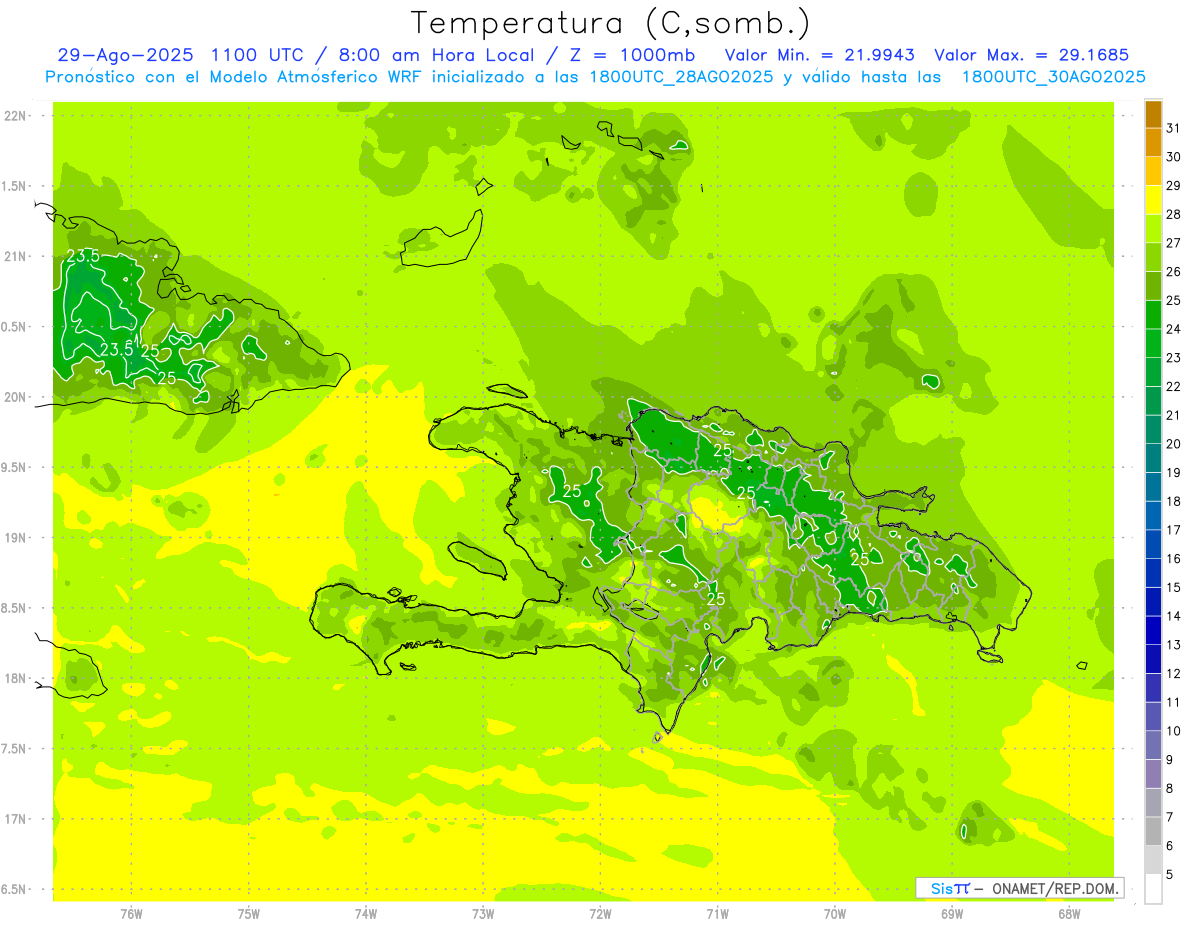
Task: Click the '69W' longitude axis label
Action: [x=952, y=914]
